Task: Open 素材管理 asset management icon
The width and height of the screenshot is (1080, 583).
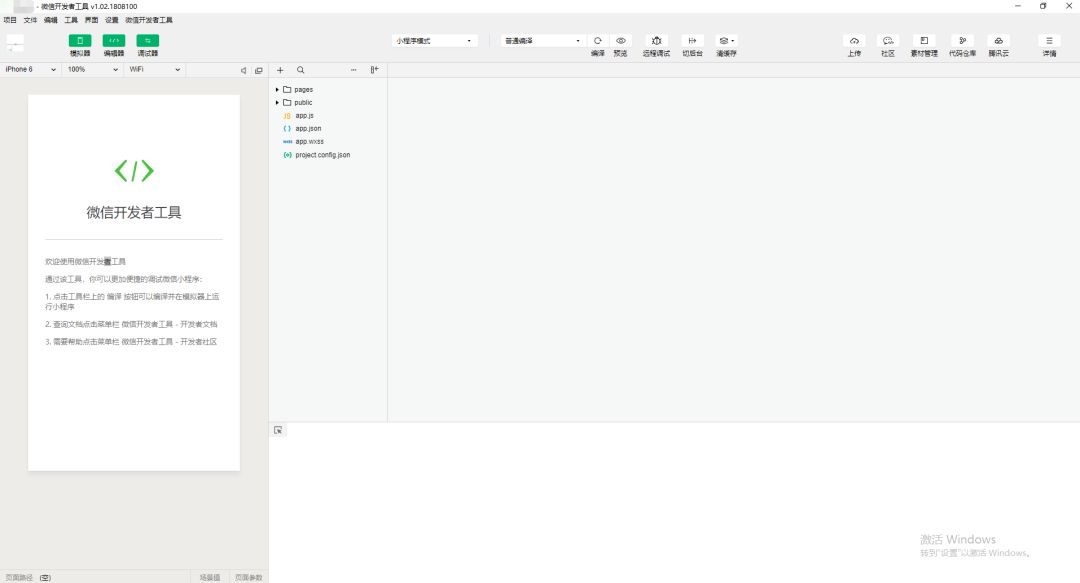Action: [924, 41]
